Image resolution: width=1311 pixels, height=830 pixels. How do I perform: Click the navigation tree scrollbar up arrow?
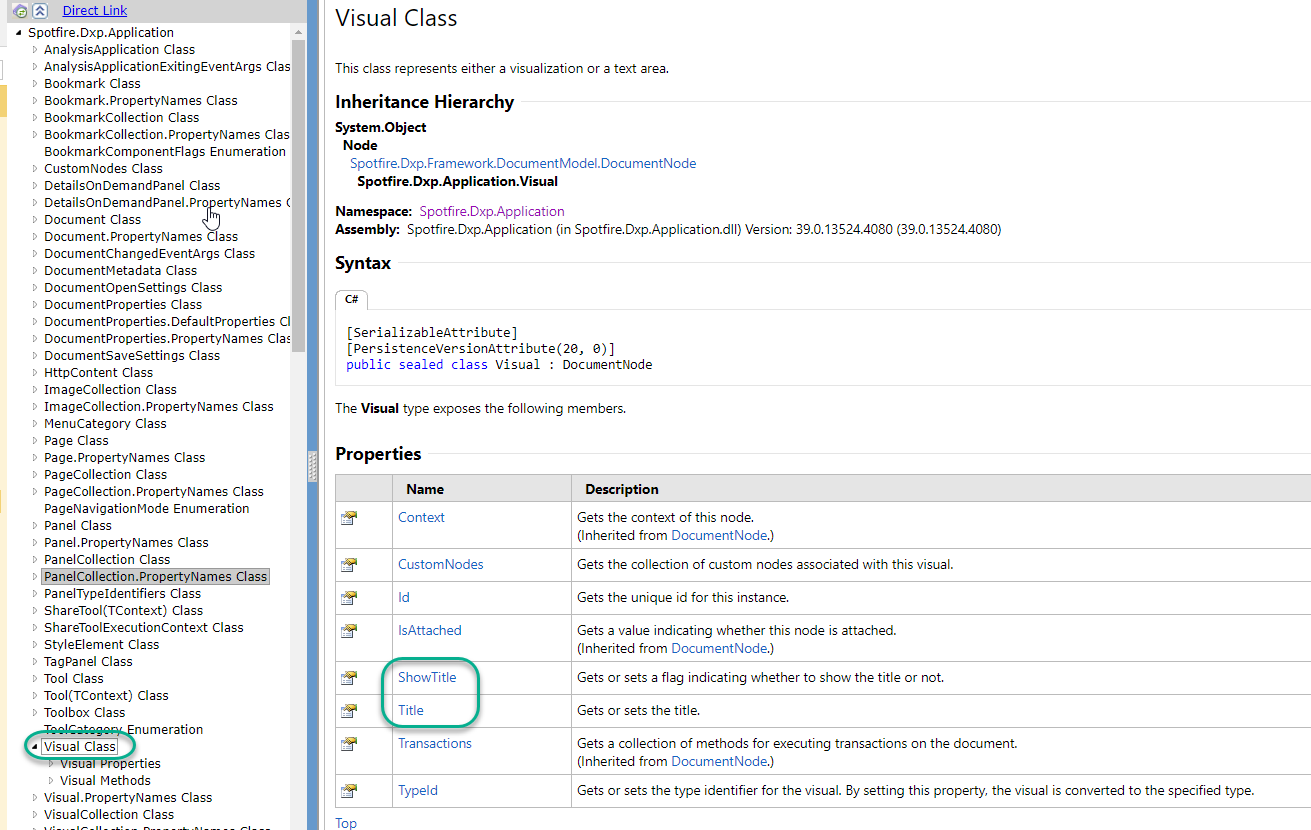point(298,33)
